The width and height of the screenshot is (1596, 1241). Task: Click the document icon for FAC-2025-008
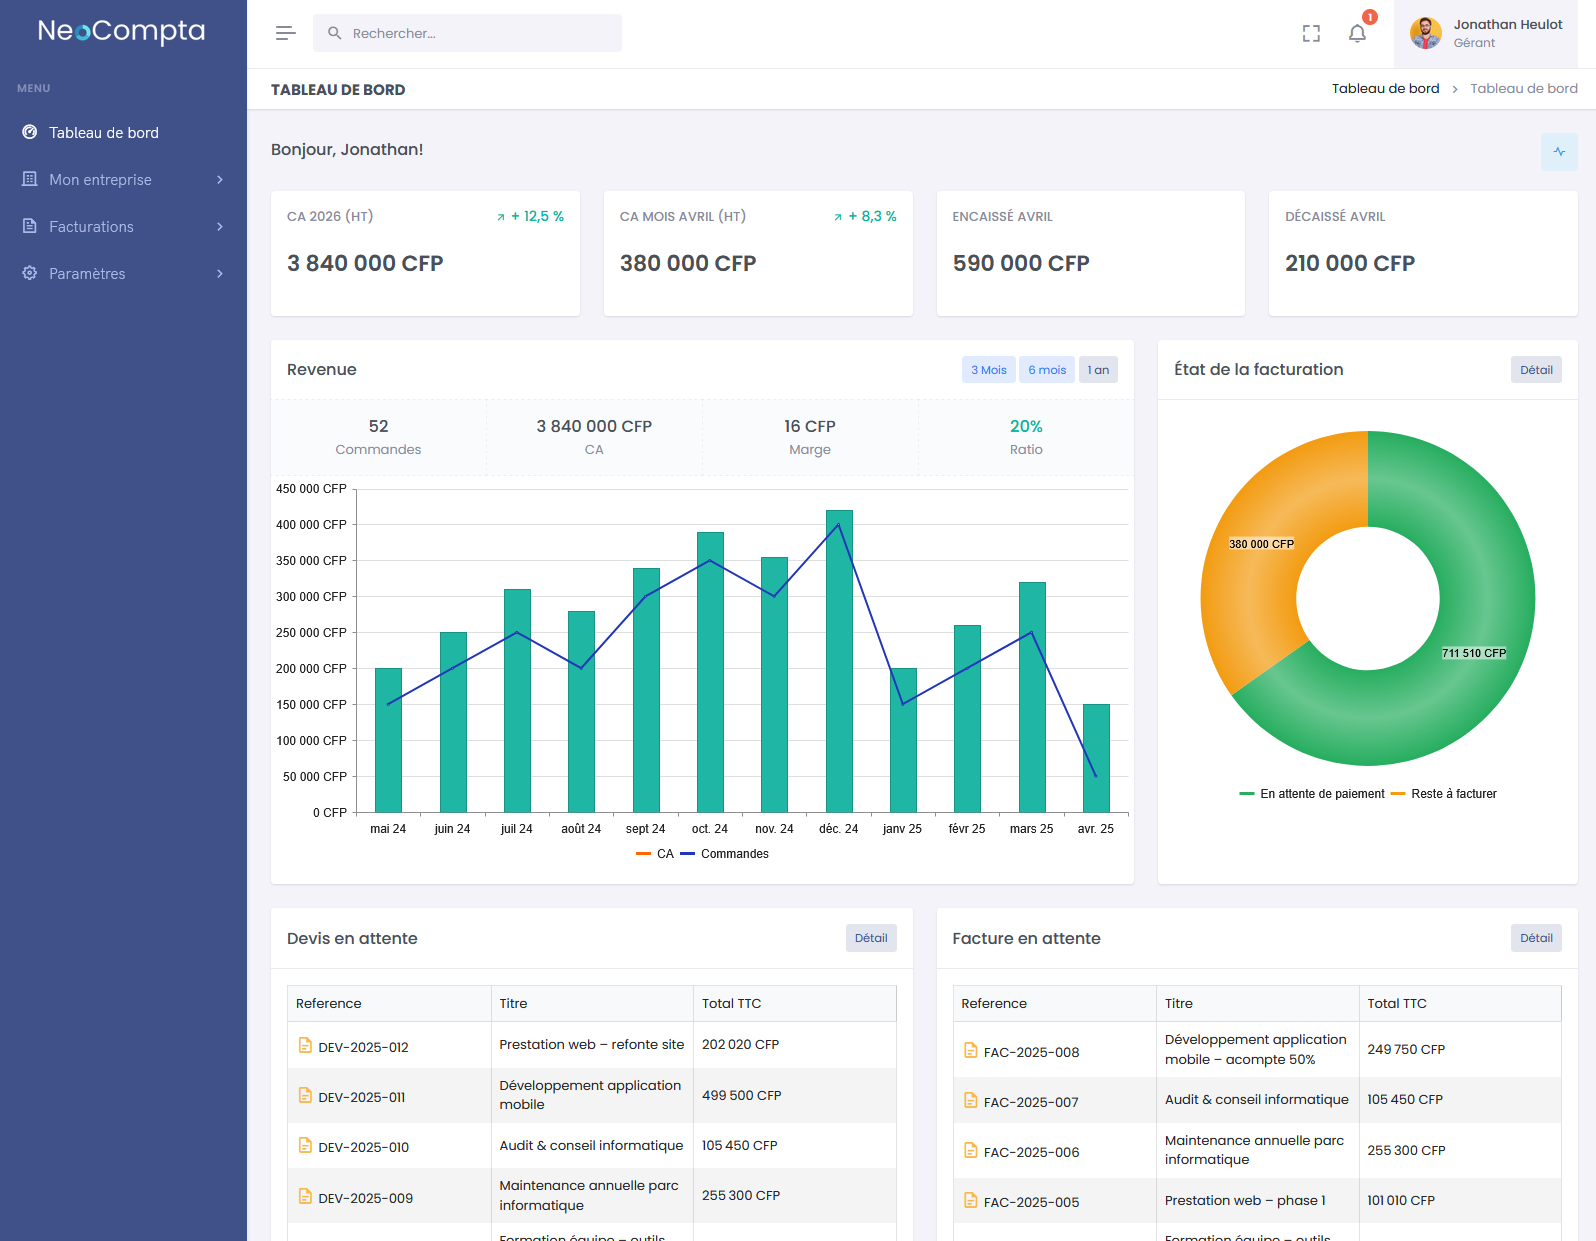970,1051
